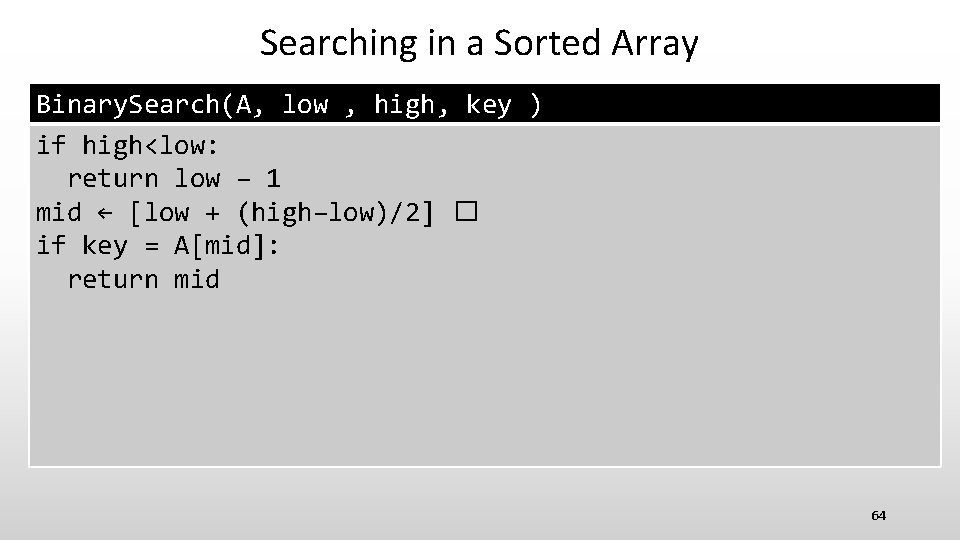Click the left arrow assignment symbol
Viewport: 960px width, 540px height.
(104, 212)
